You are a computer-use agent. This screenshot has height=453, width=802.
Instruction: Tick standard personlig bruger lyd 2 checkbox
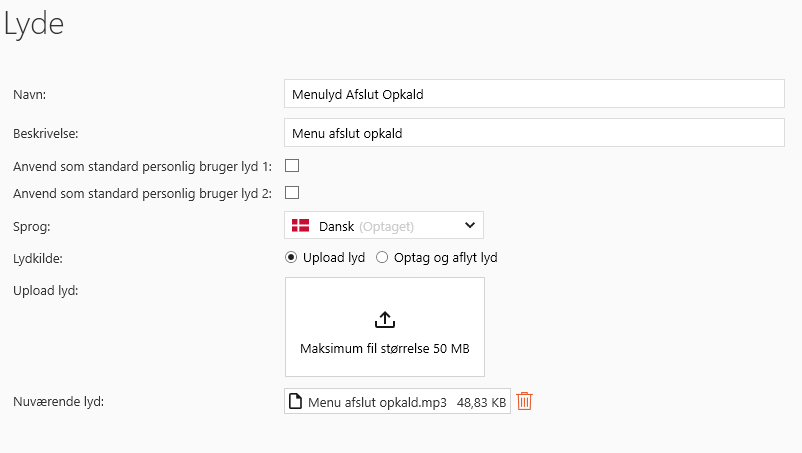293,192
